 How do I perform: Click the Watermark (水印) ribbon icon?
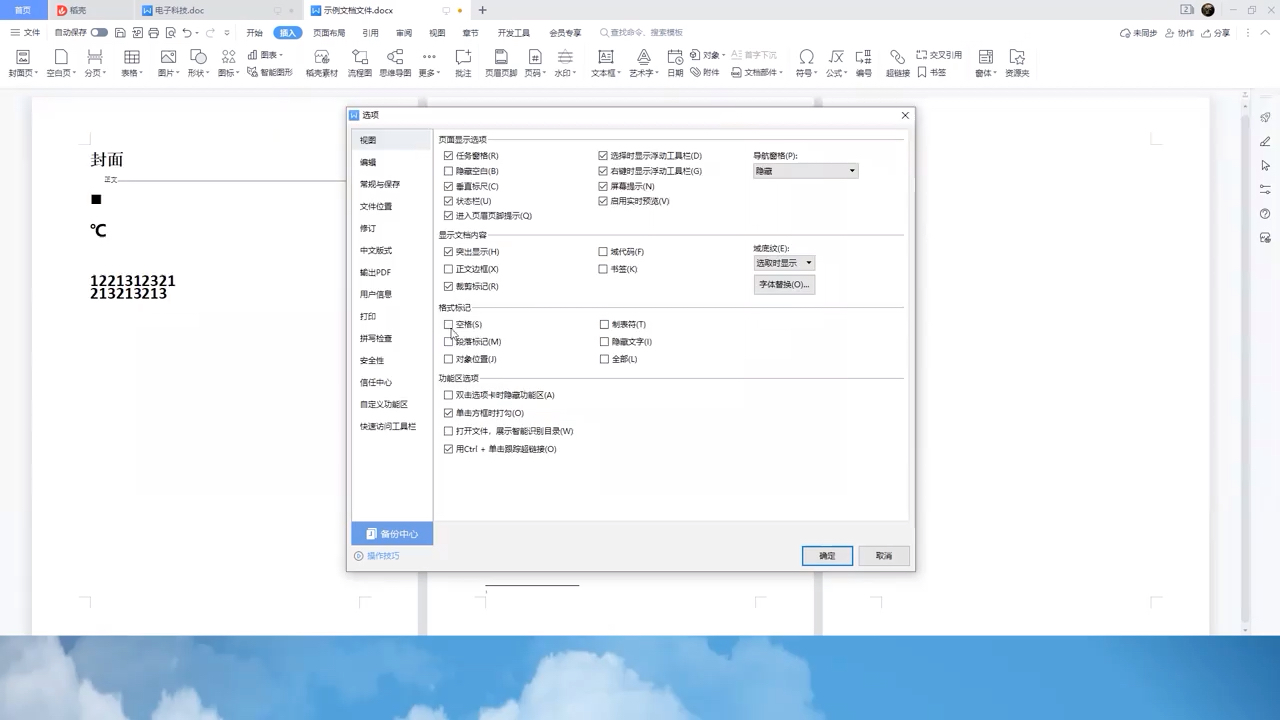565,63
